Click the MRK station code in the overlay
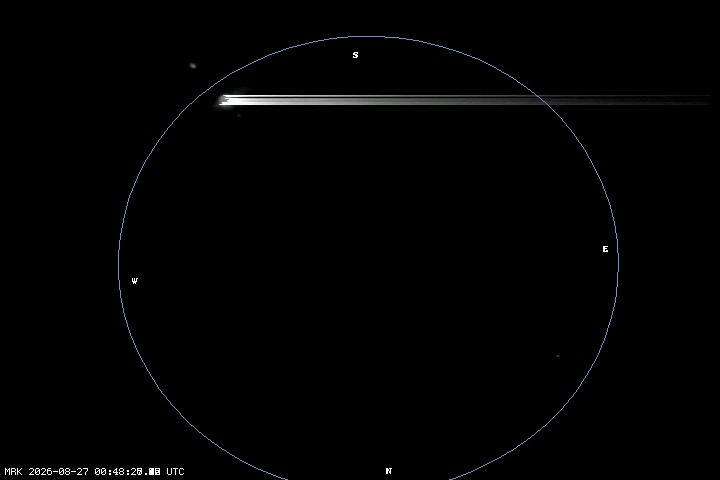This screenshot has width=720, height=480. [13, 472]
